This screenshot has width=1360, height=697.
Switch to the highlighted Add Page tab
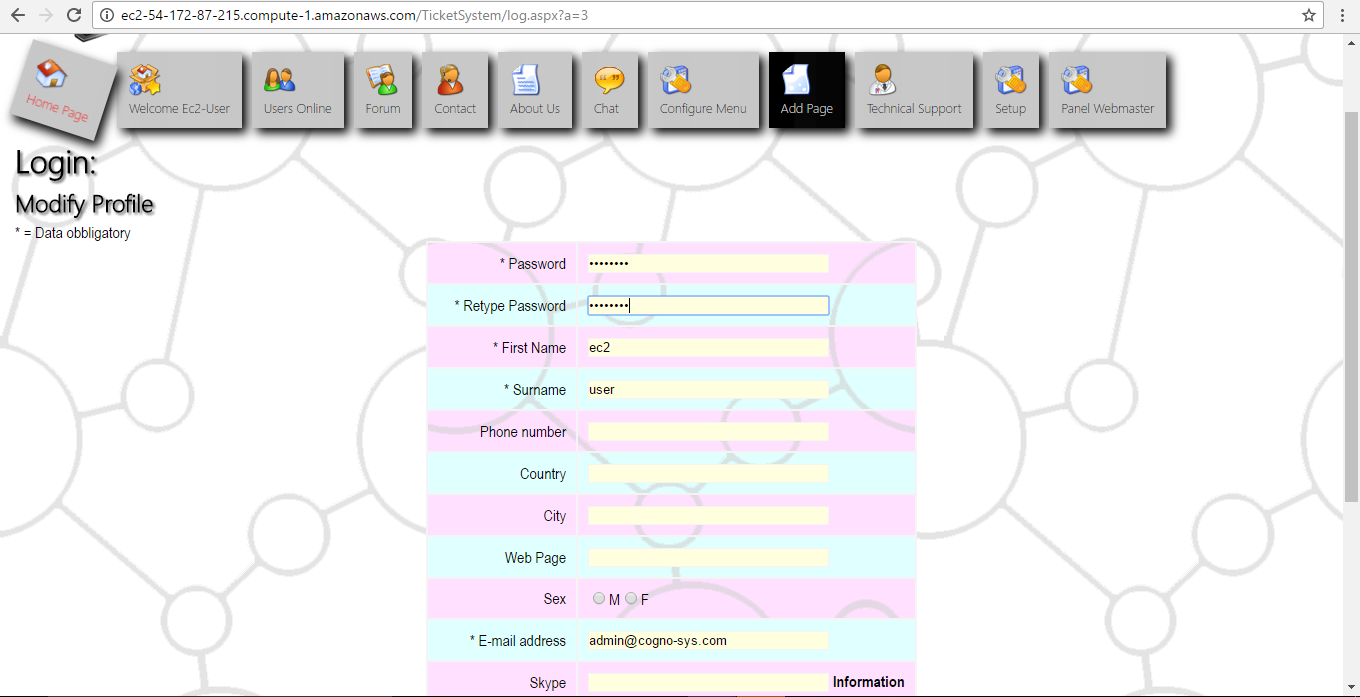[806, 90]
